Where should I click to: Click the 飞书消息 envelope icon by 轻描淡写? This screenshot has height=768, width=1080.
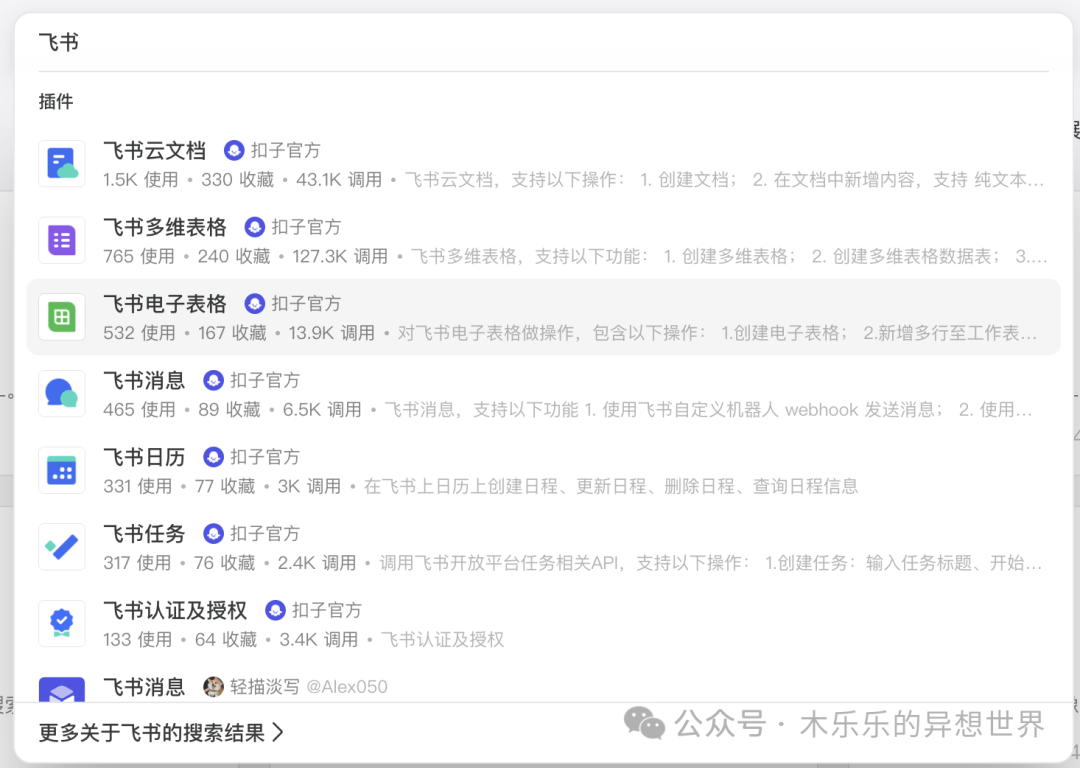point(62,689)
